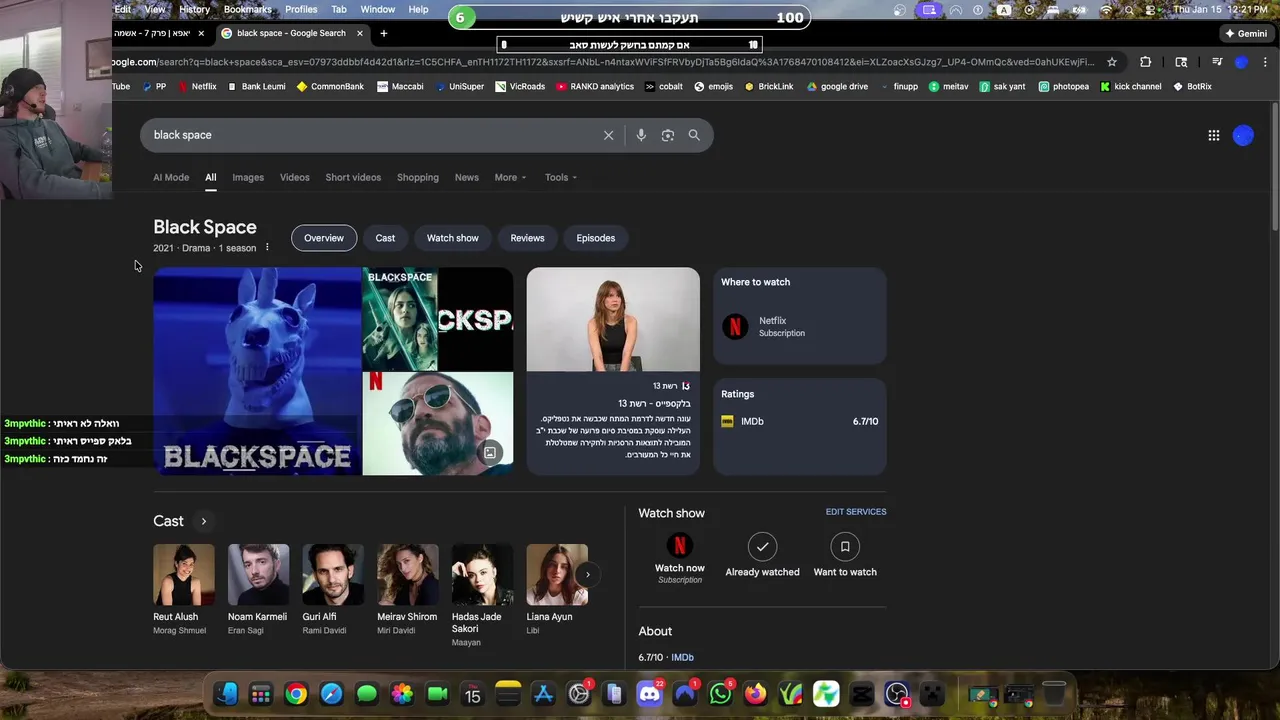
Task: Open Discord from the Dock
Action: [650, 694]
